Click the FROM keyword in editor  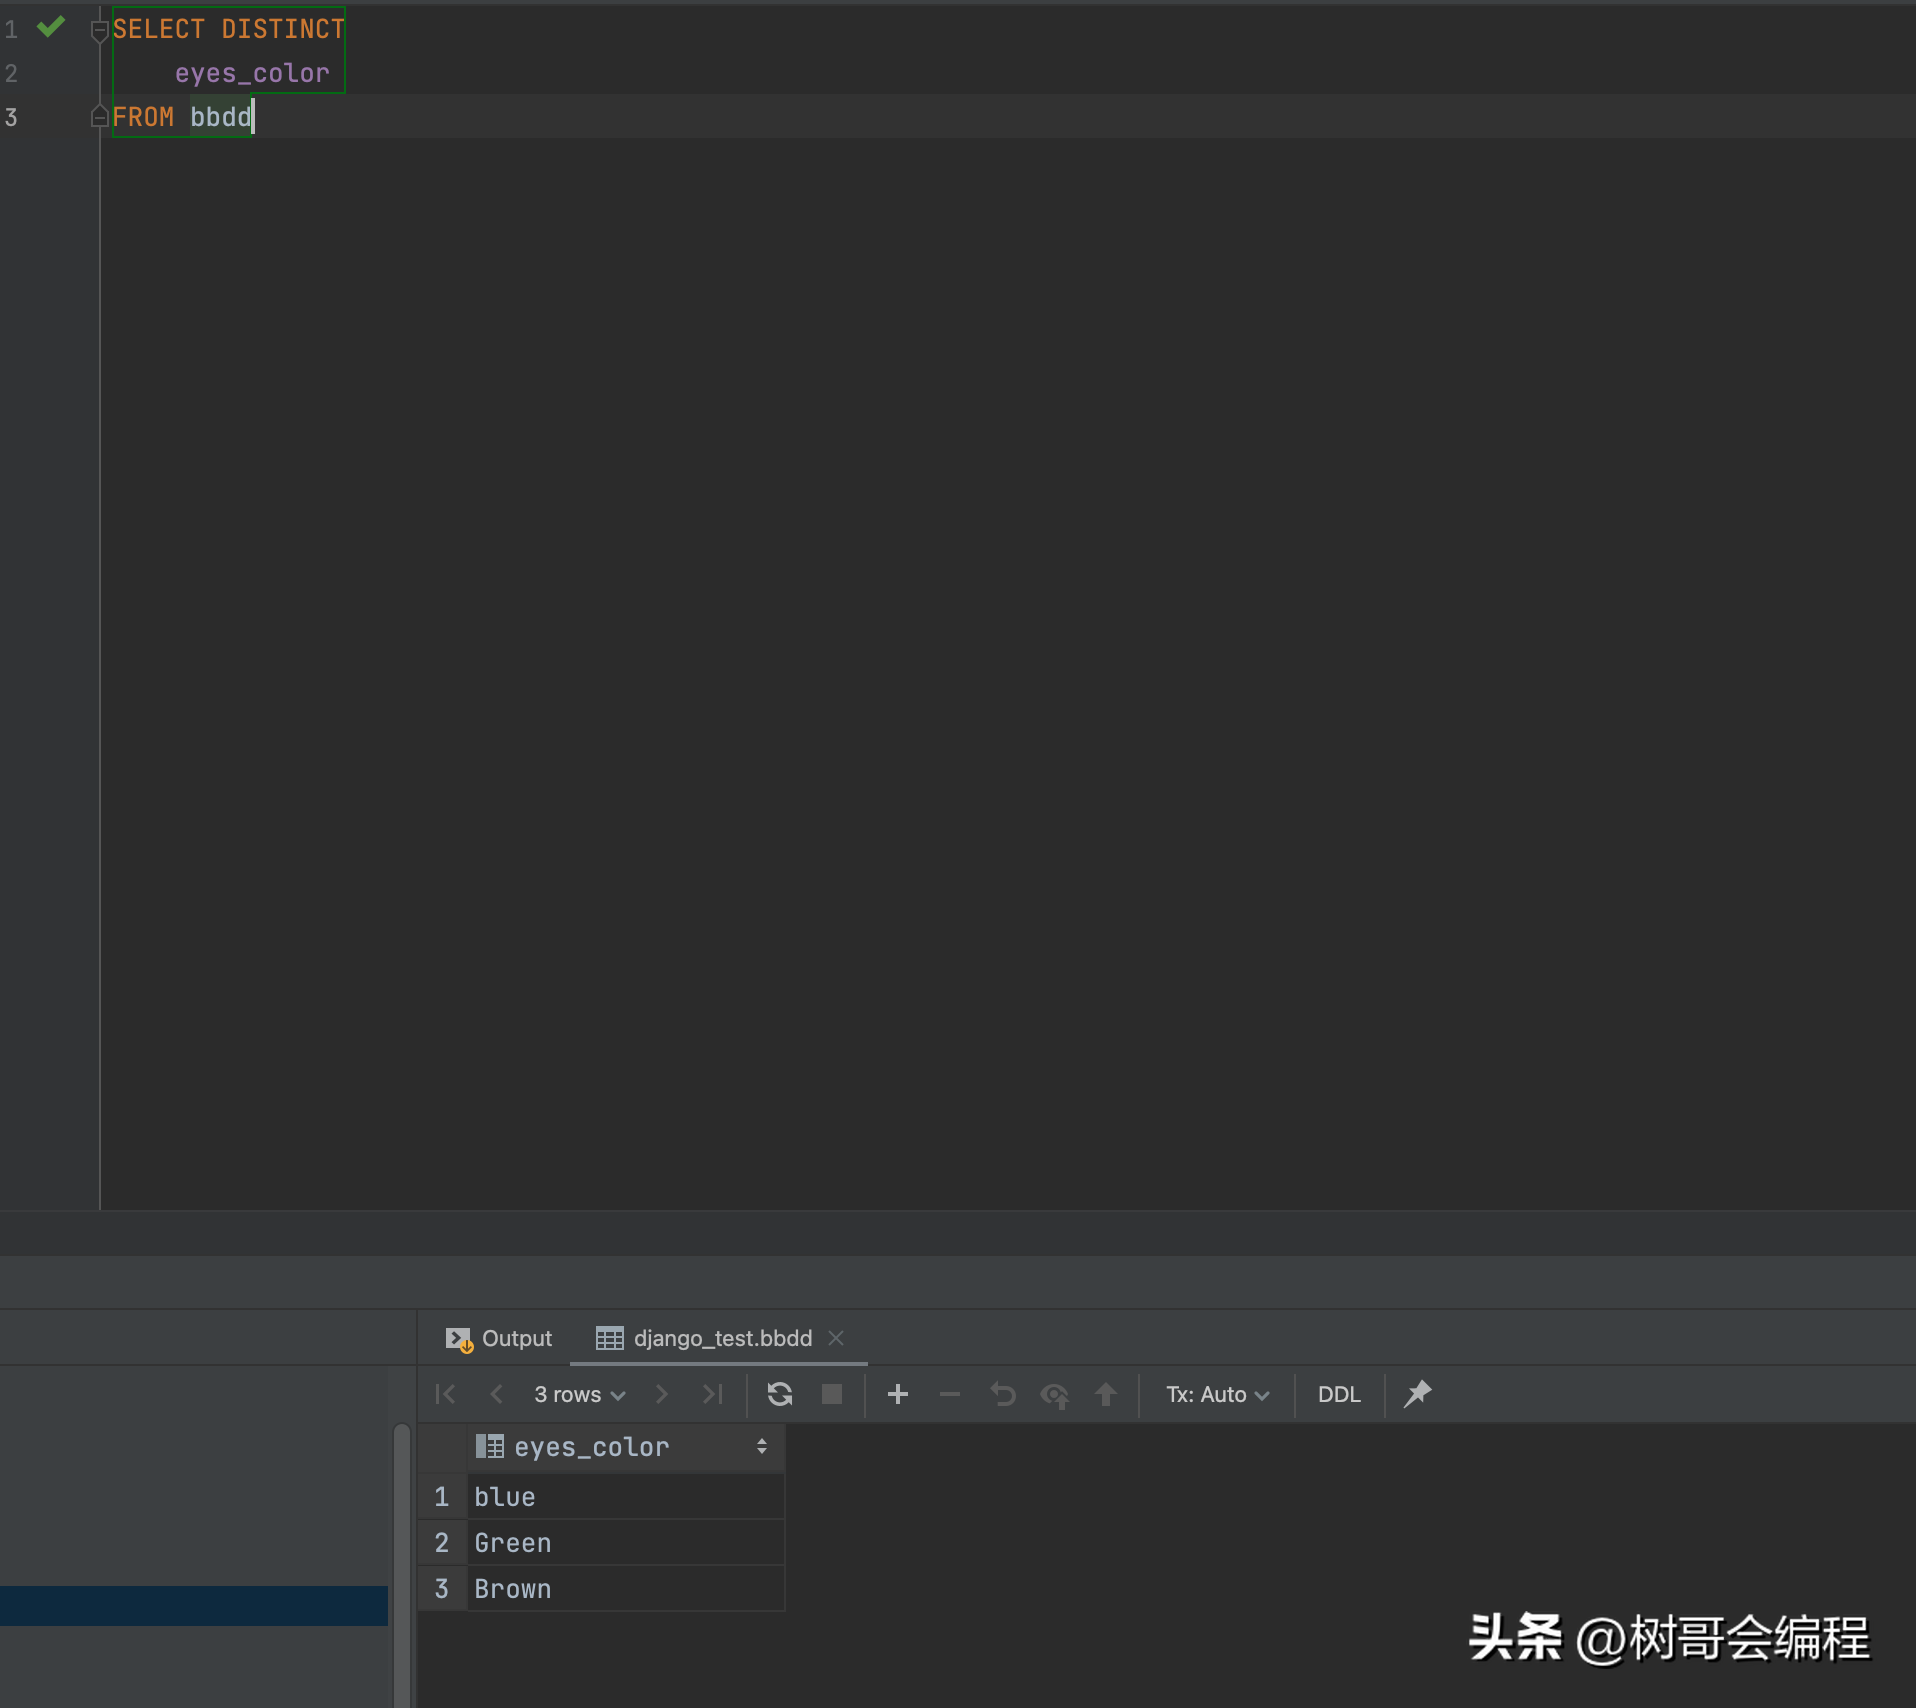143,117
